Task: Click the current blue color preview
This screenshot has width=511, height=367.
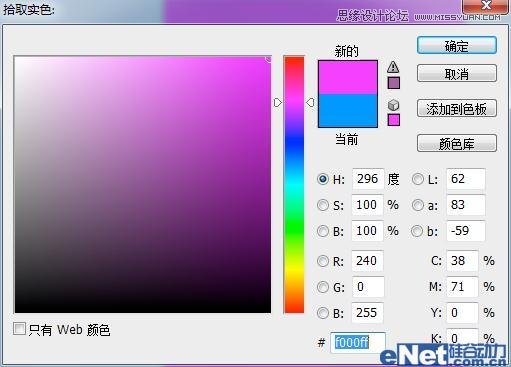Action: click(348, 111)
